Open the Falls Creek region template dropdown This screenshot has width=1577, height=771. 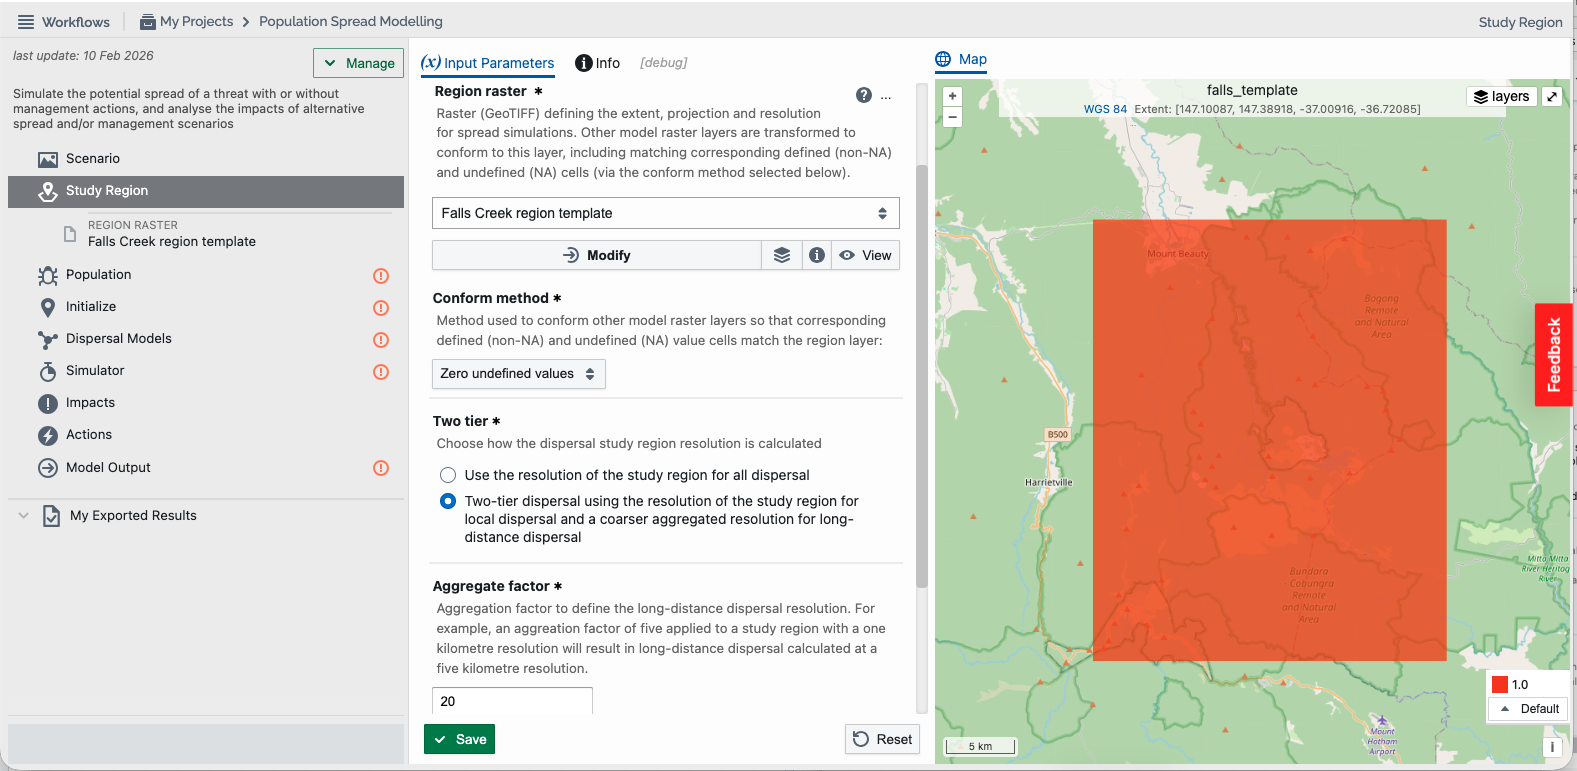pos(666,213)
